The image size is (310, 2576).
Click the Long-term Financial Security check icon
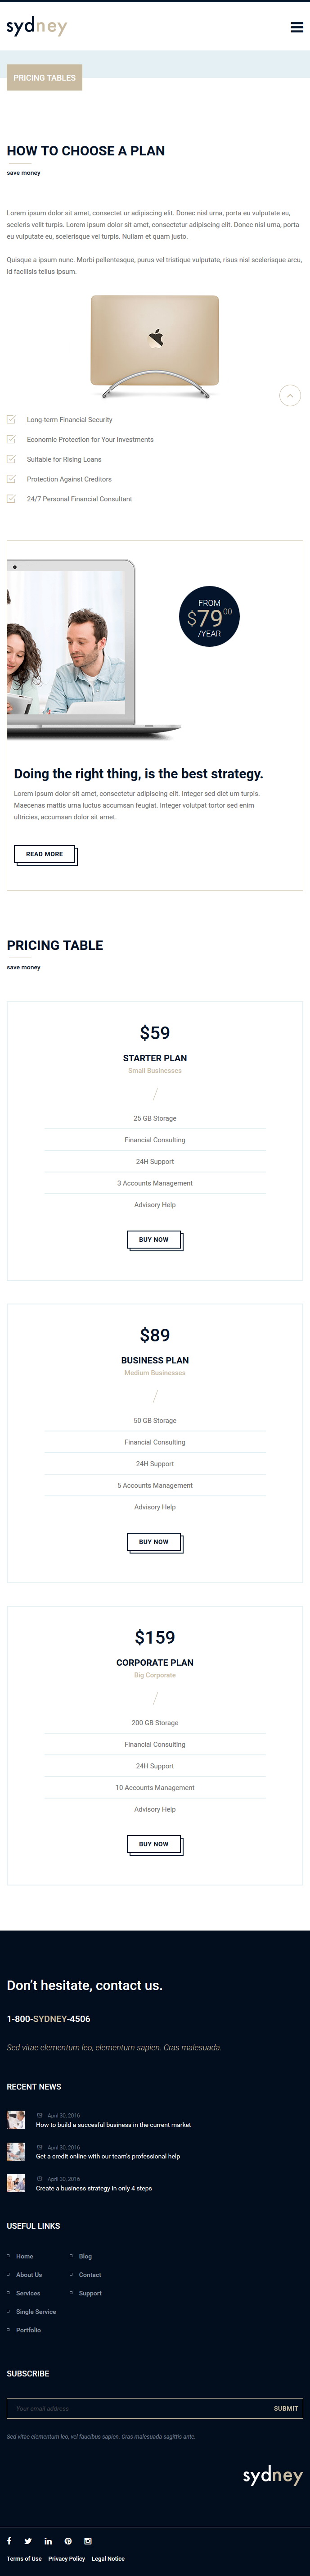pyautogui.click(x=11, y=420)
